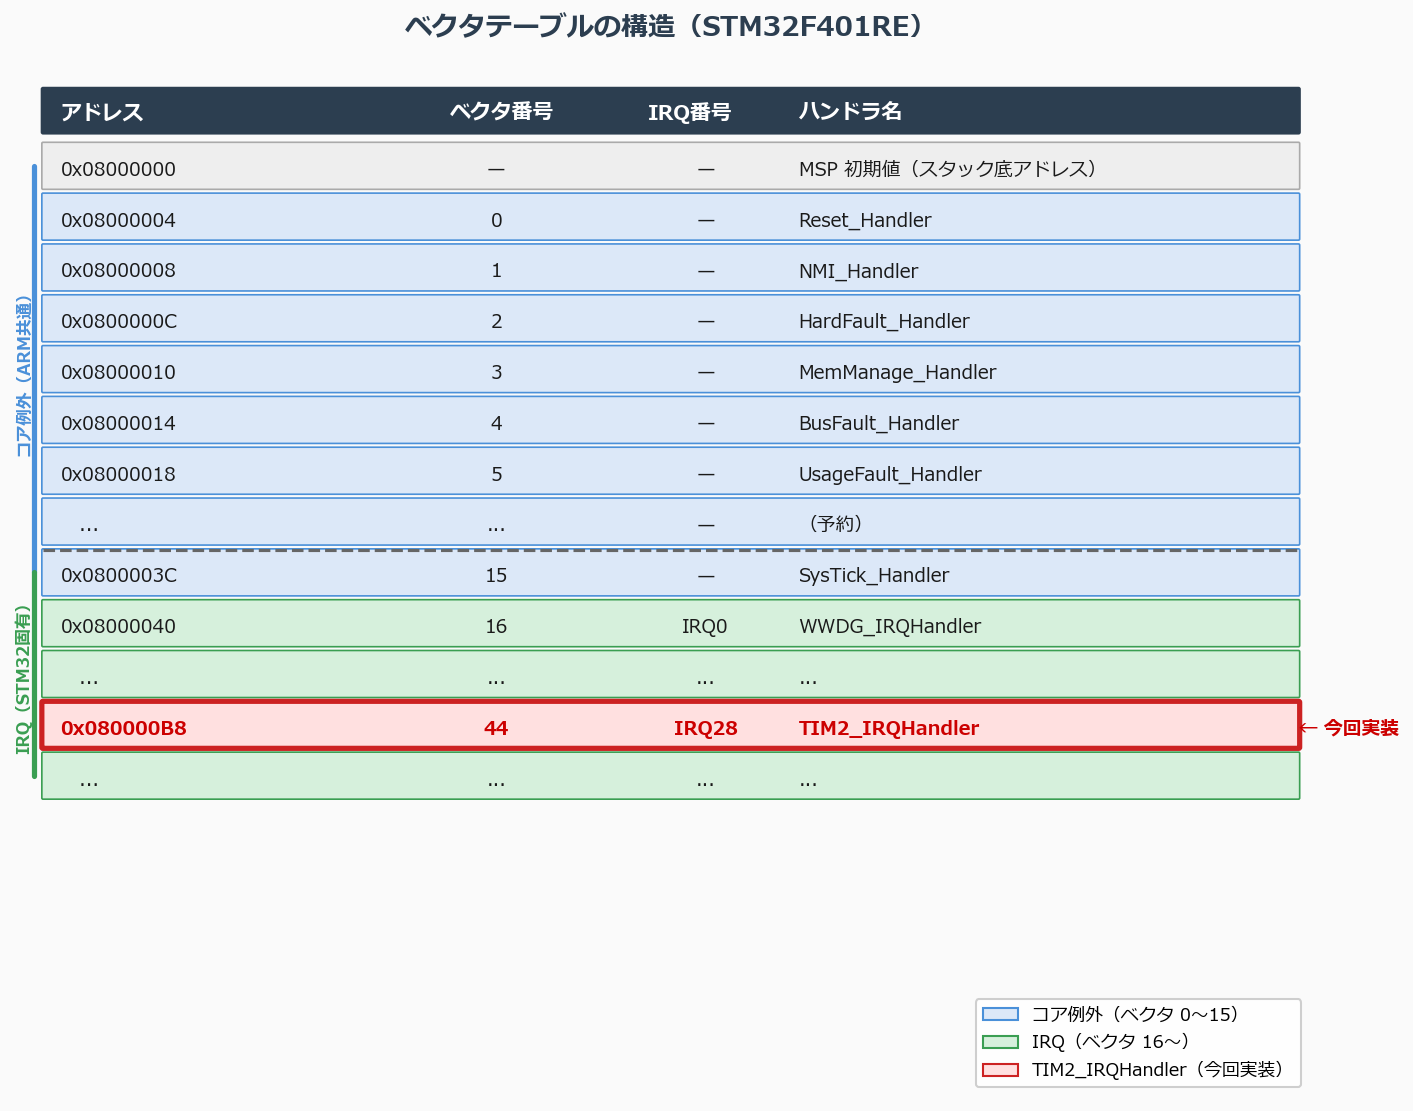1413x1111 pixels.
Task: Click the address 0x080000B8 link
Action: (x=123, y=728)
